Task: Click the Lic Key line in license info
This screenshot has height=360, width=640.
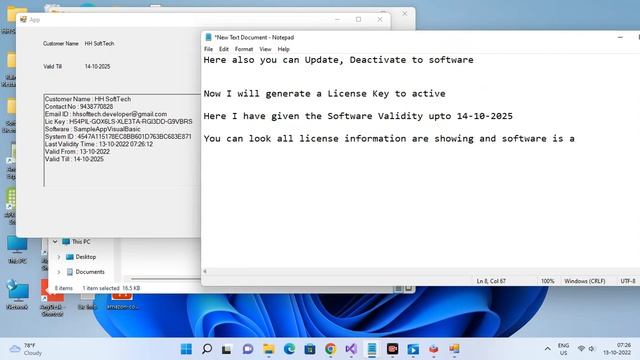Action: [118, 122]
